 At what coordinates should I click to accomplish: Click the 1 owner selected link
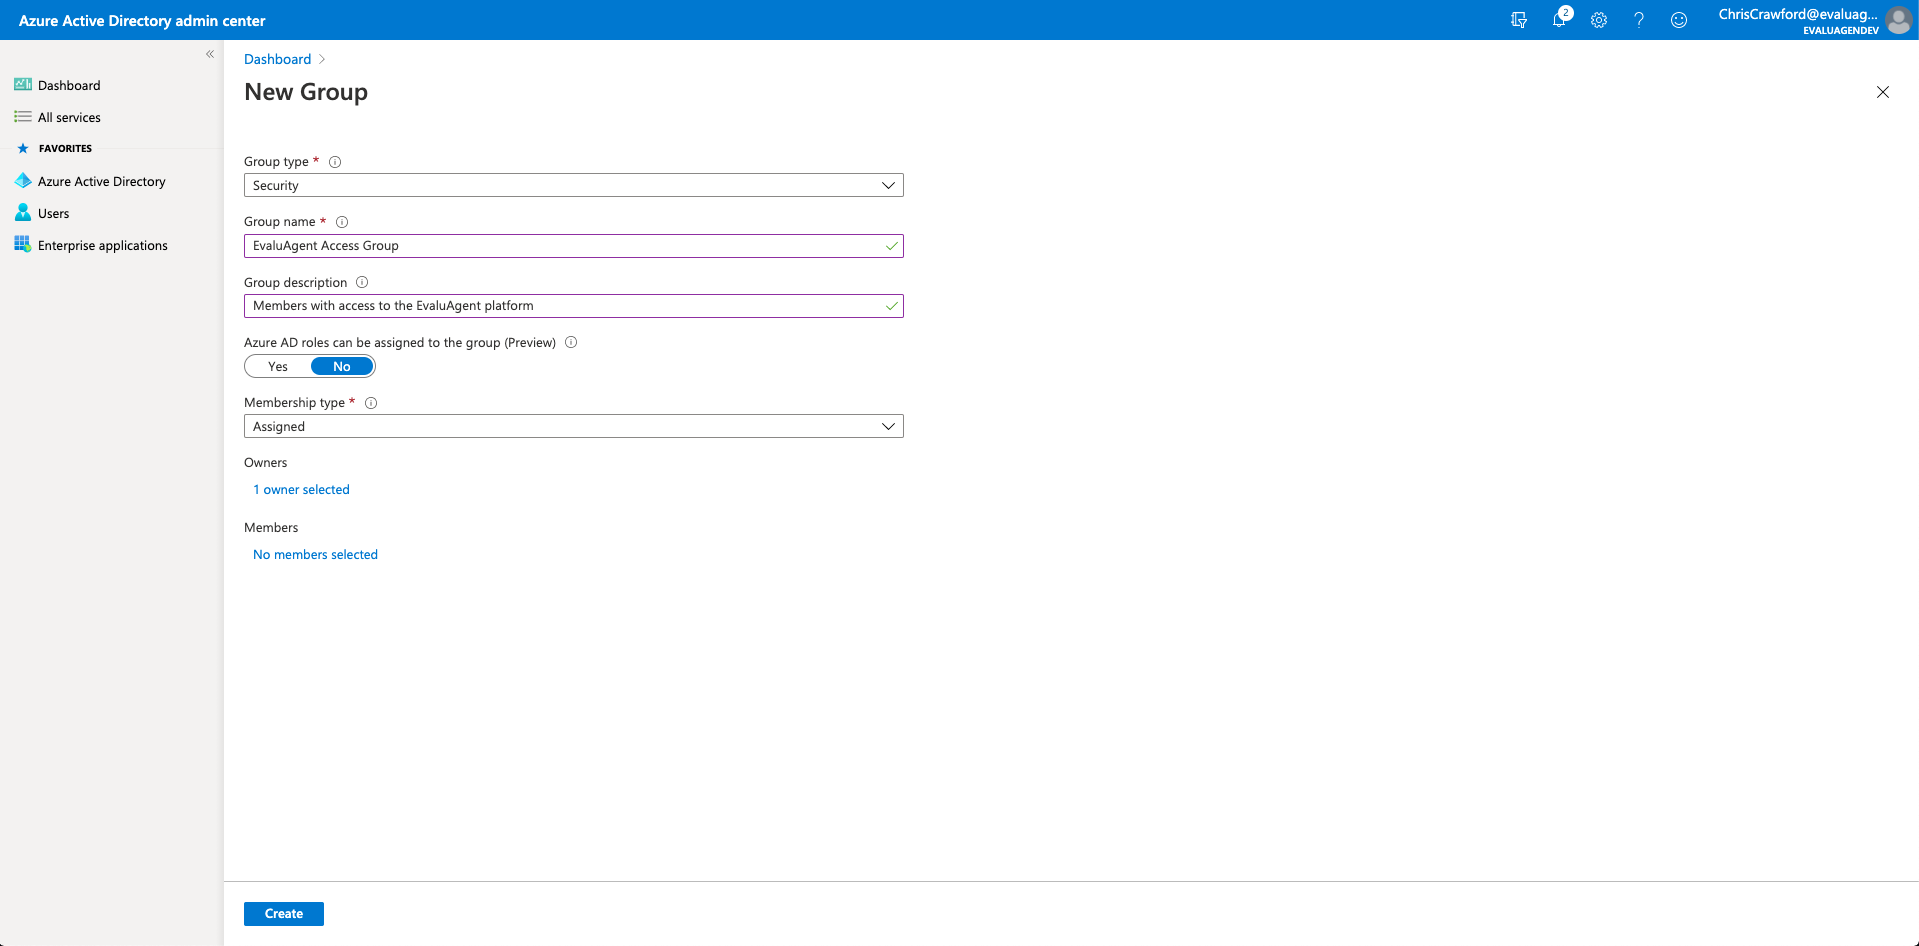pos(301,489)
